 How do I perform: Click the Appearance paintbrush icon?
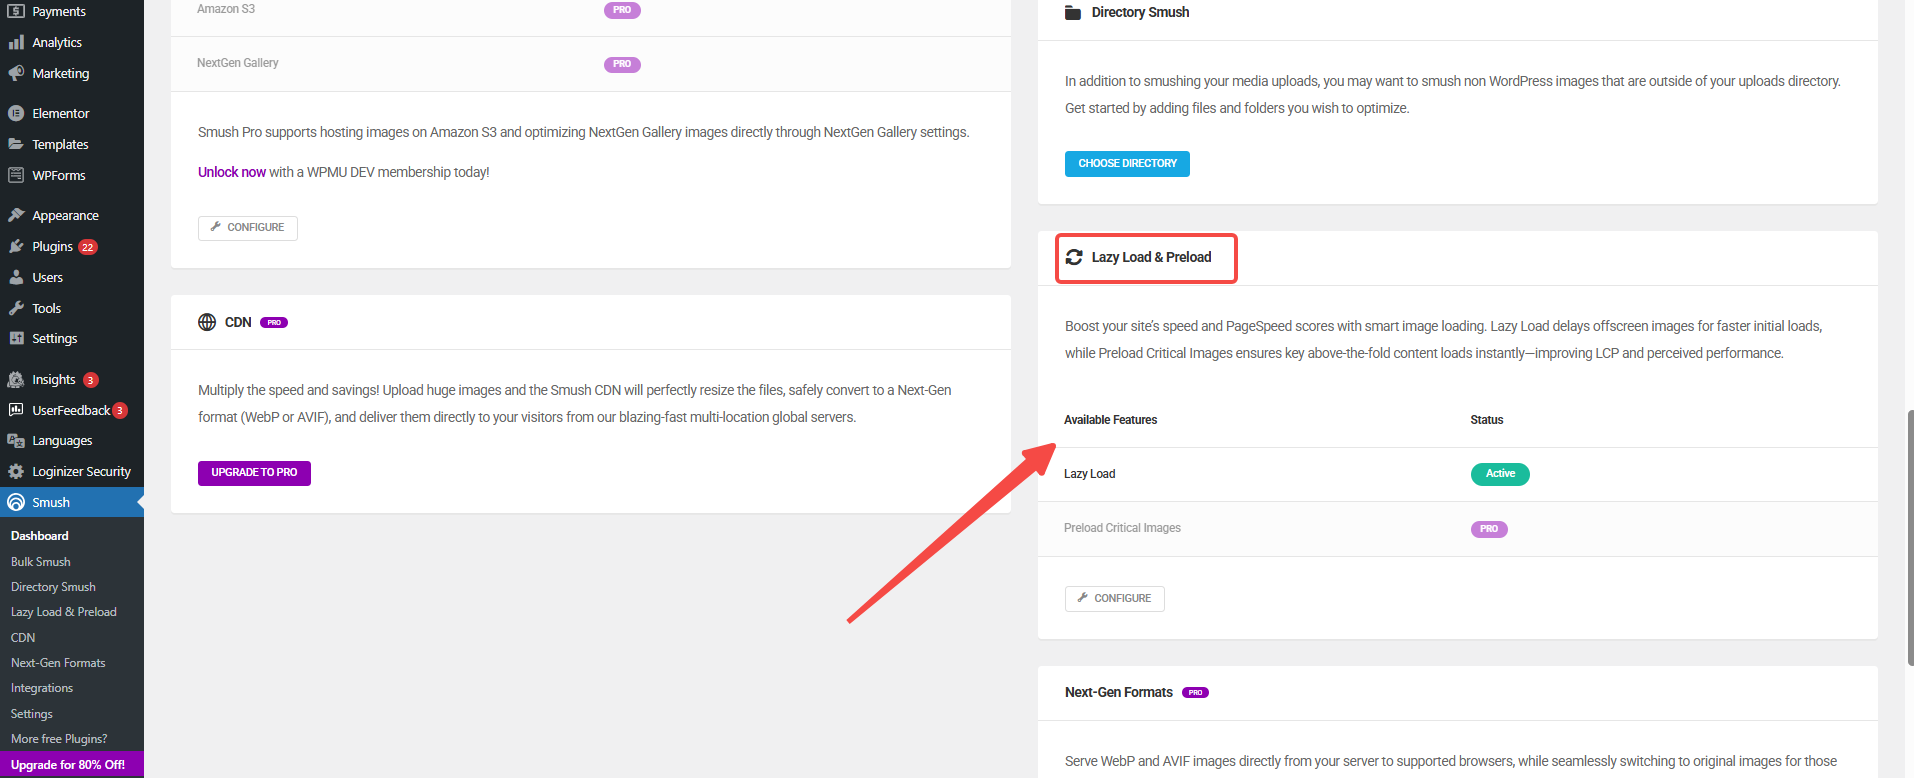(16, 215)
